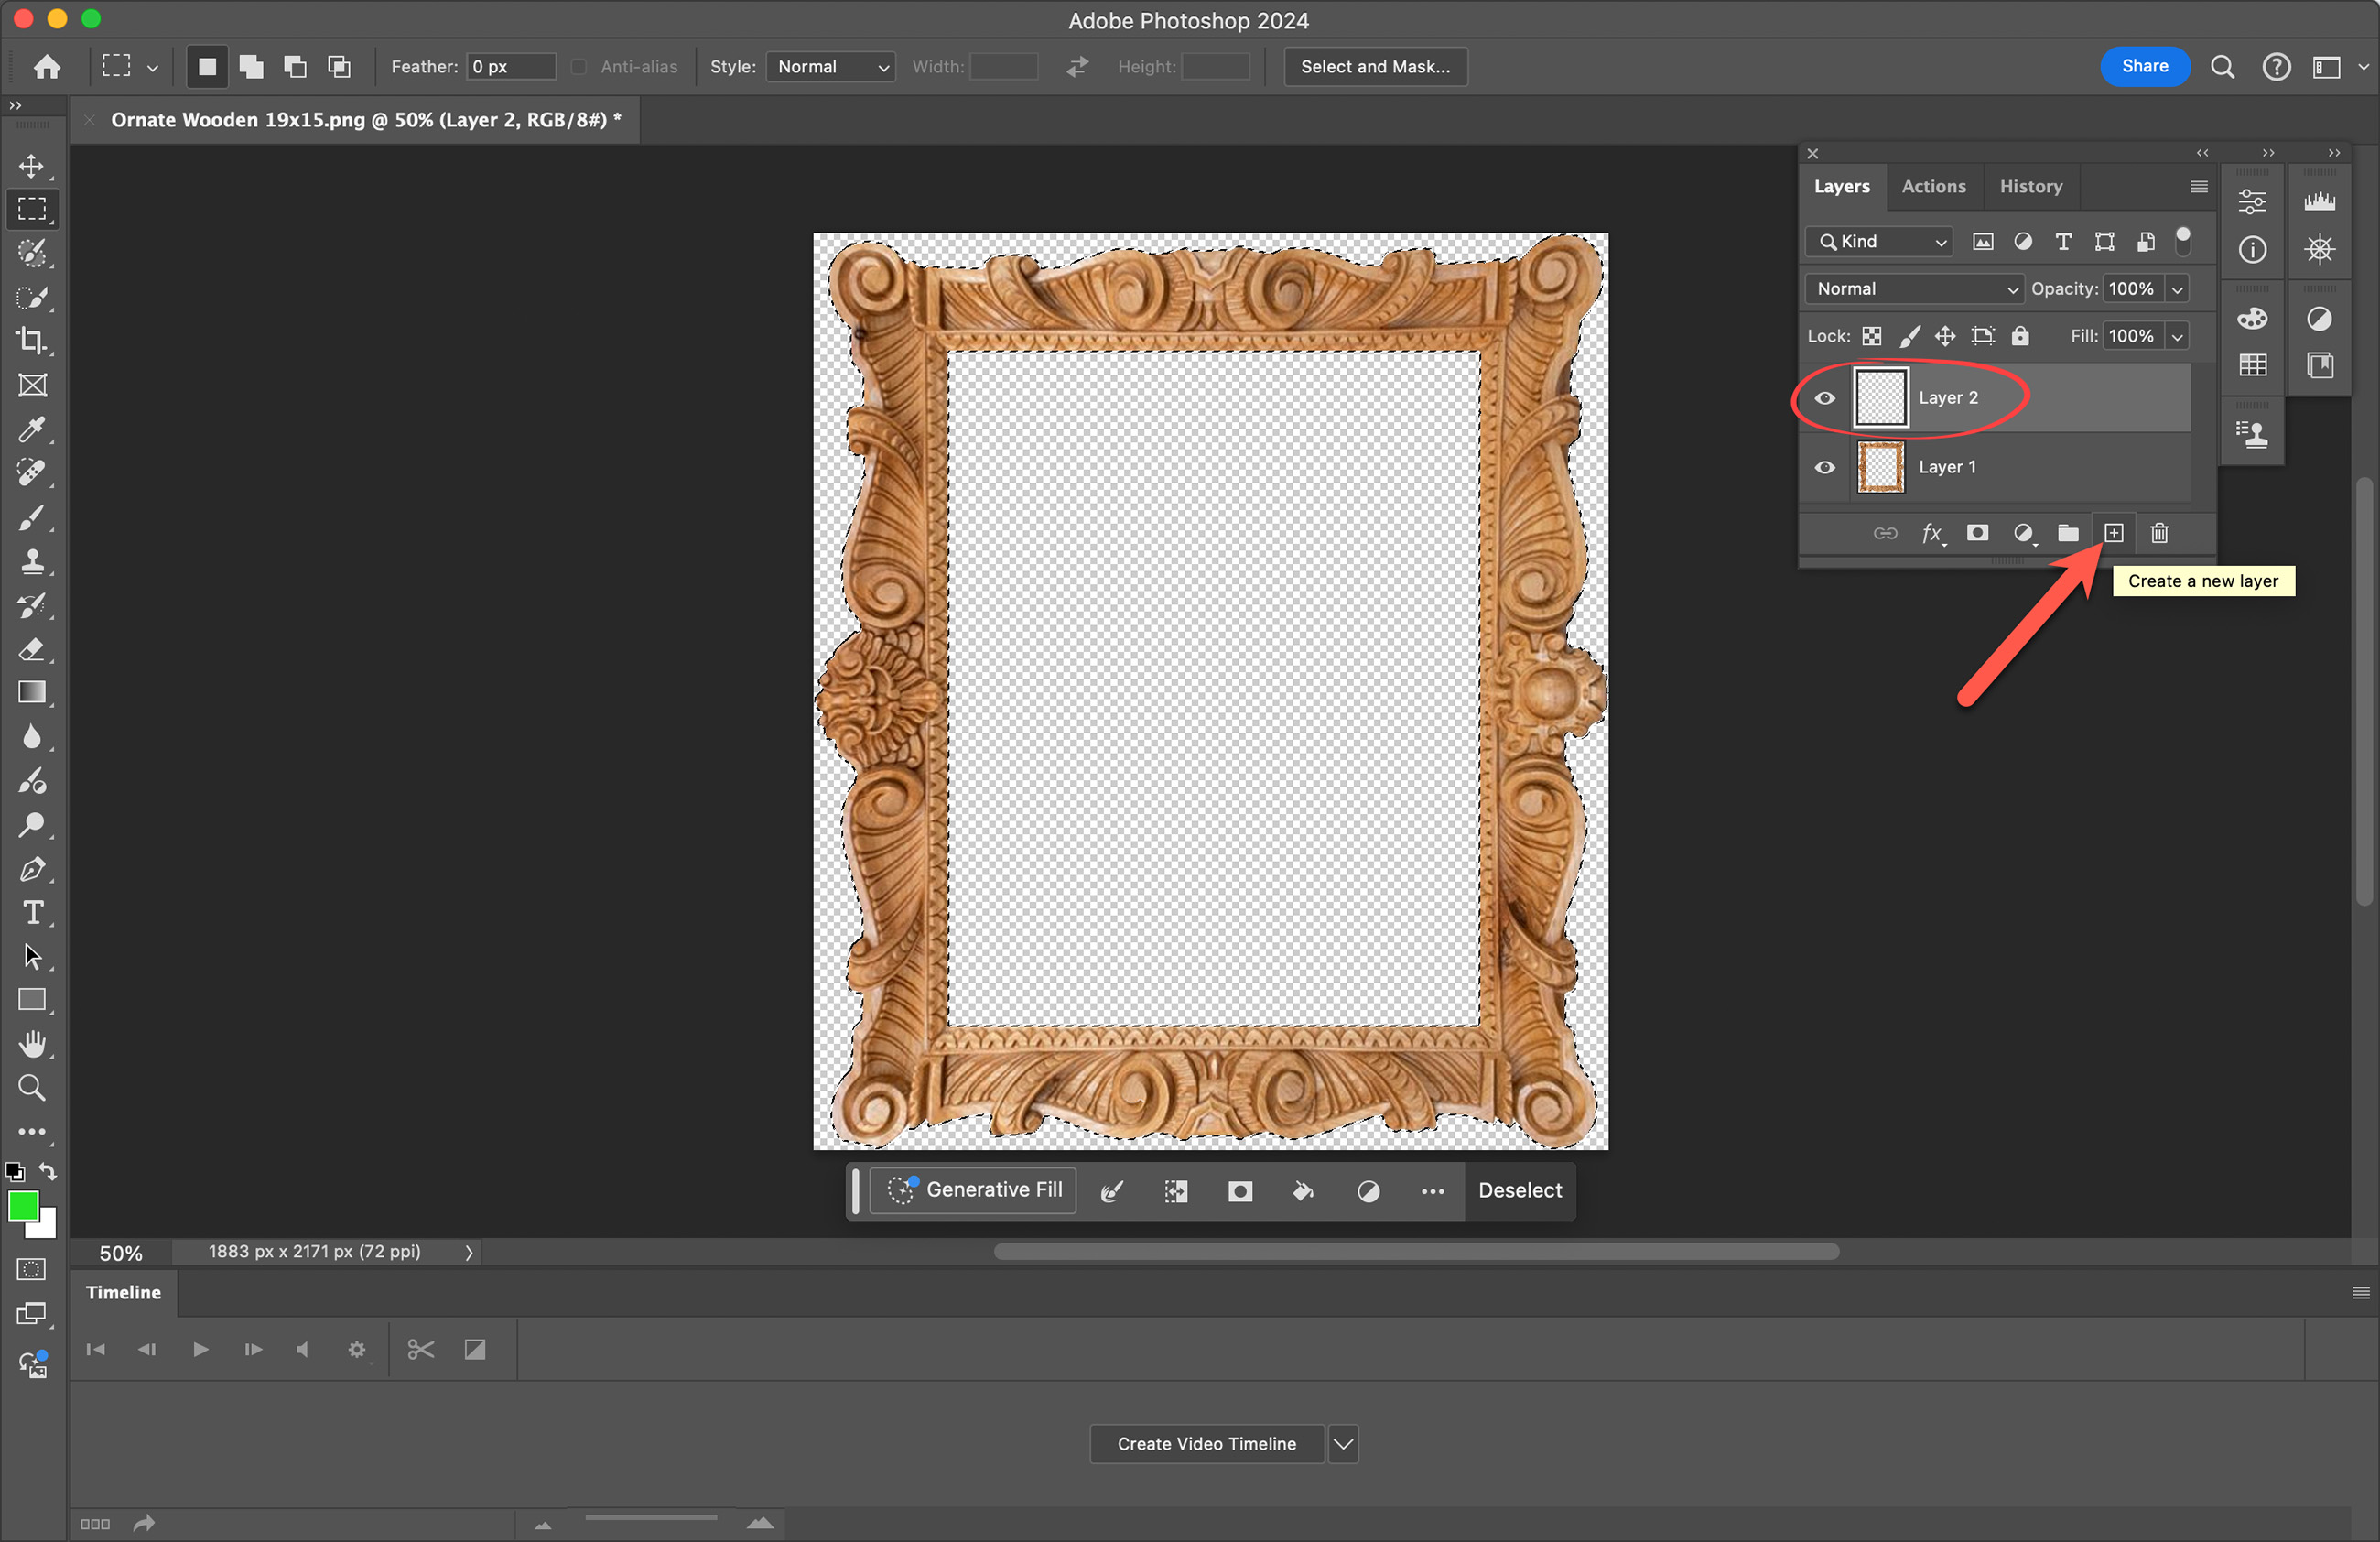Click the green foreground color swatch
The image size is (2380, 1542).
point(23,1207)
